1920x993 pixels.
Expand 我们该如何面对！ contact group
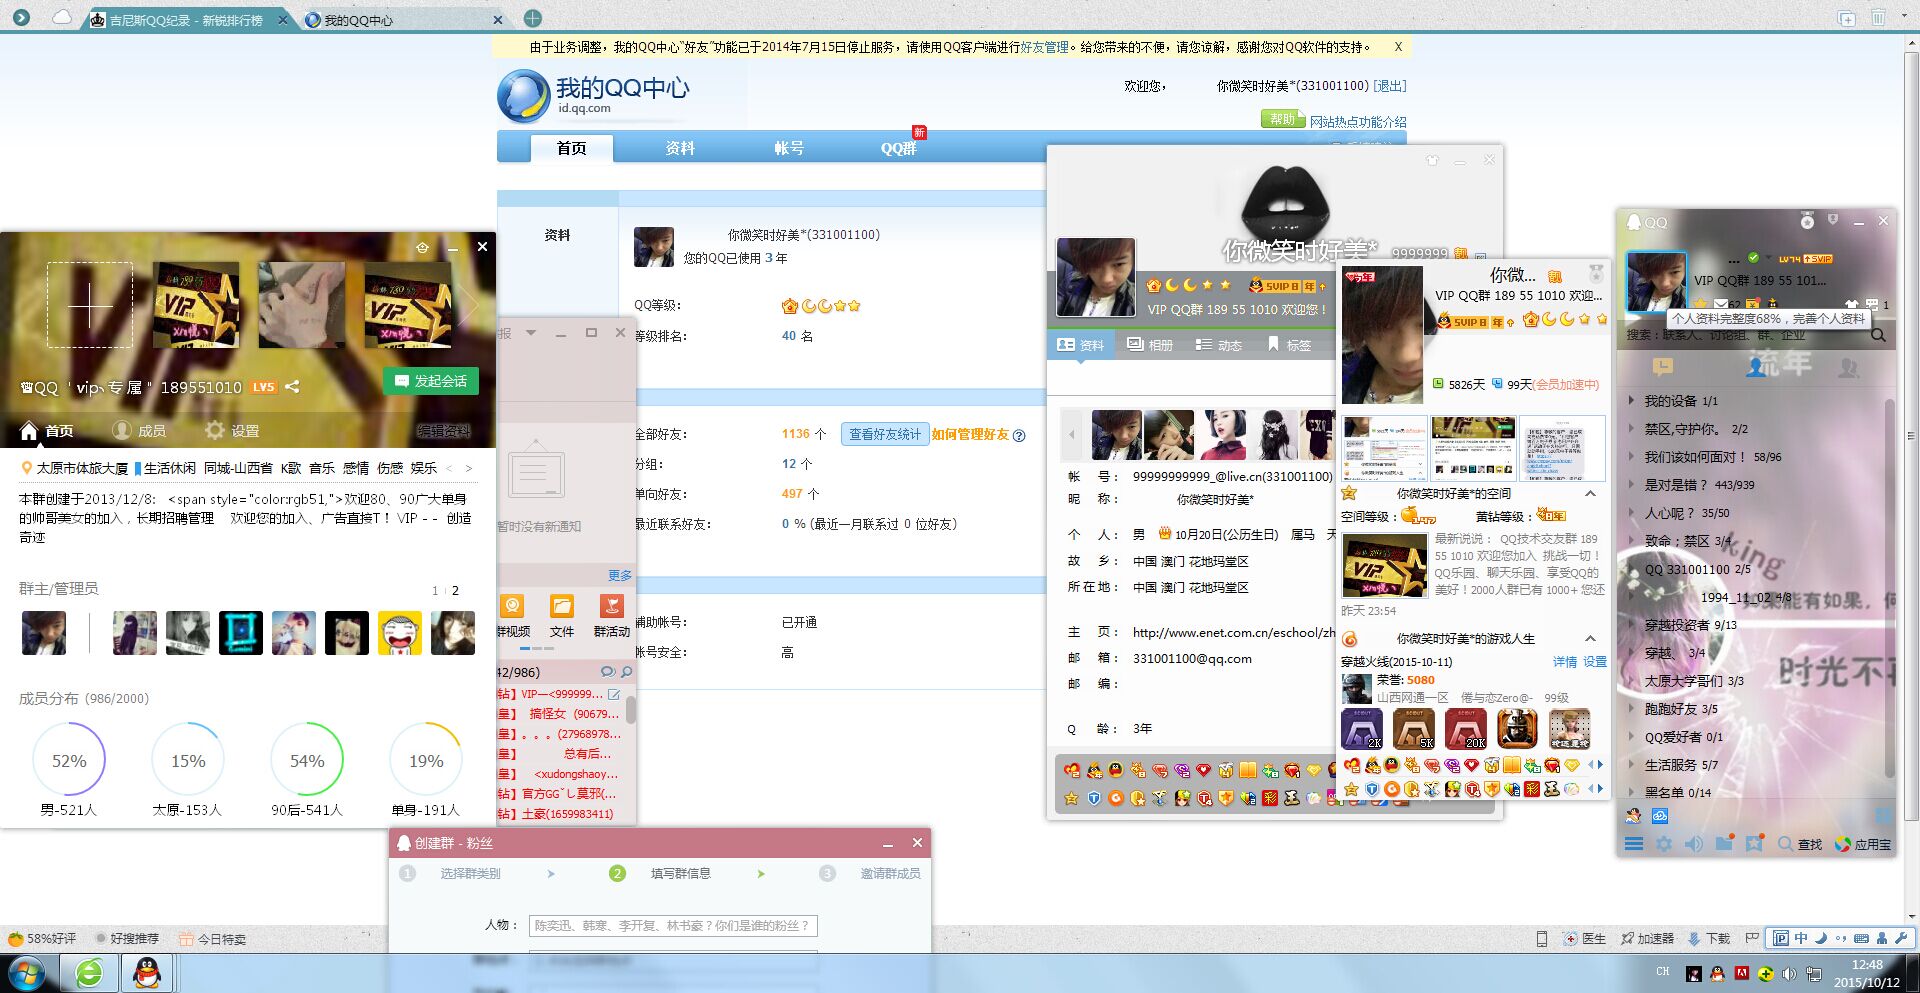pos(1632,456)
